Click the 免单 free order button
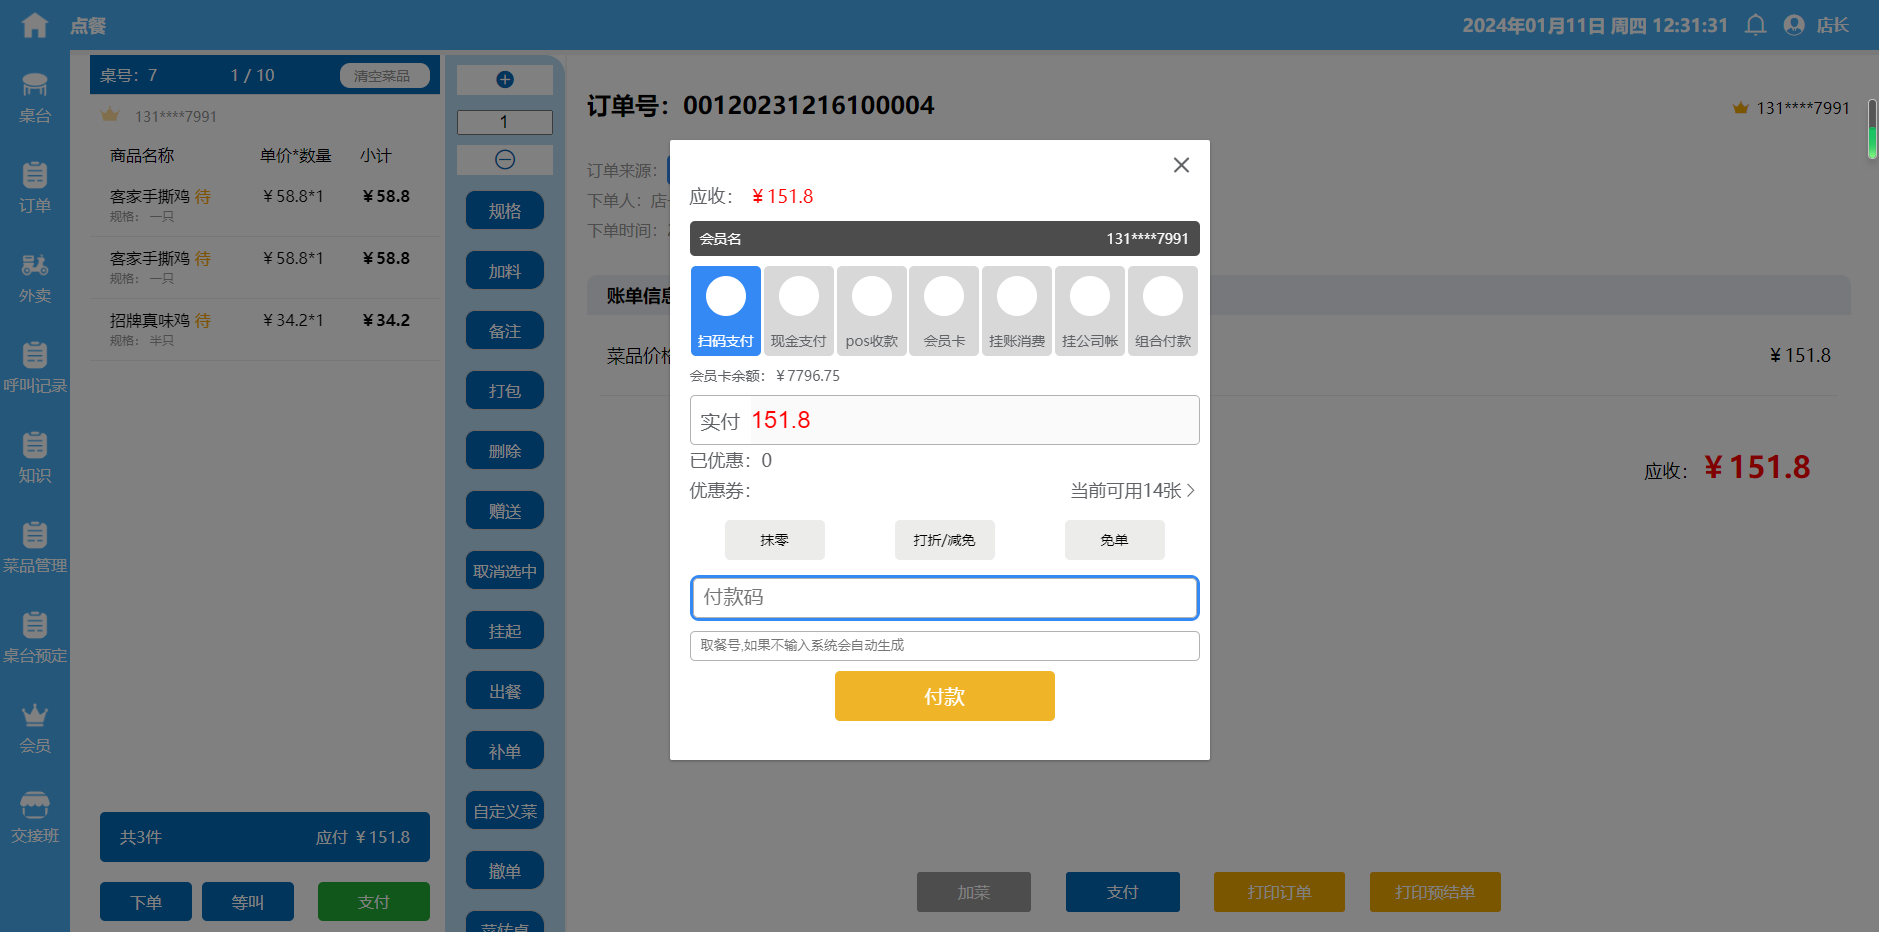This screenshot has width=1879, height=932. click(x=1115, y=540)
